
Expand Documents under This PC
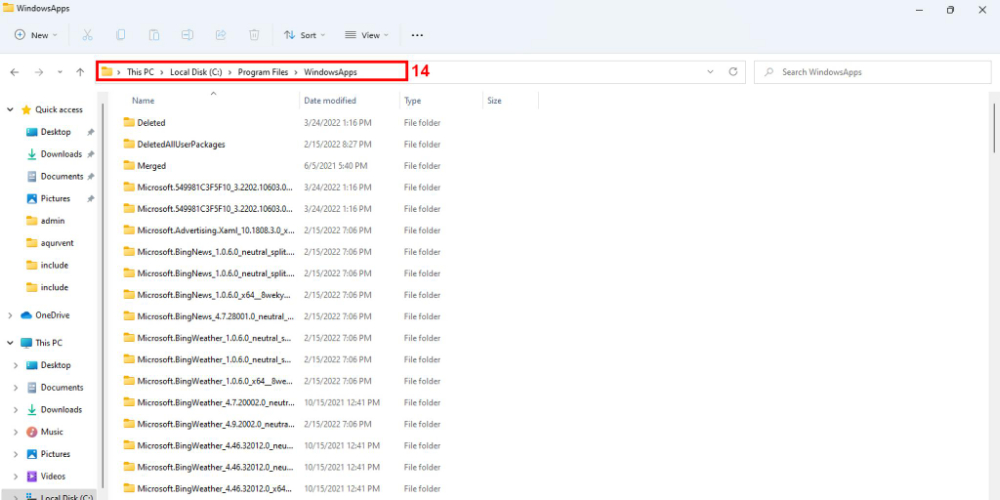[x=16, y=388]
